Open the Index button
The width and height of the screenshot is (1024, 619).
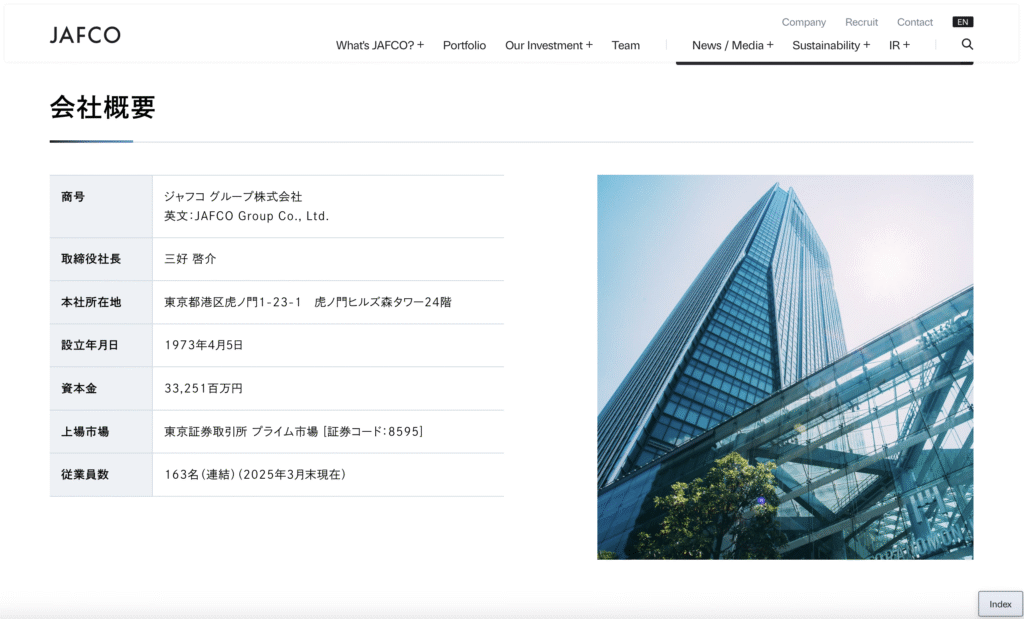coord(1000,604)
